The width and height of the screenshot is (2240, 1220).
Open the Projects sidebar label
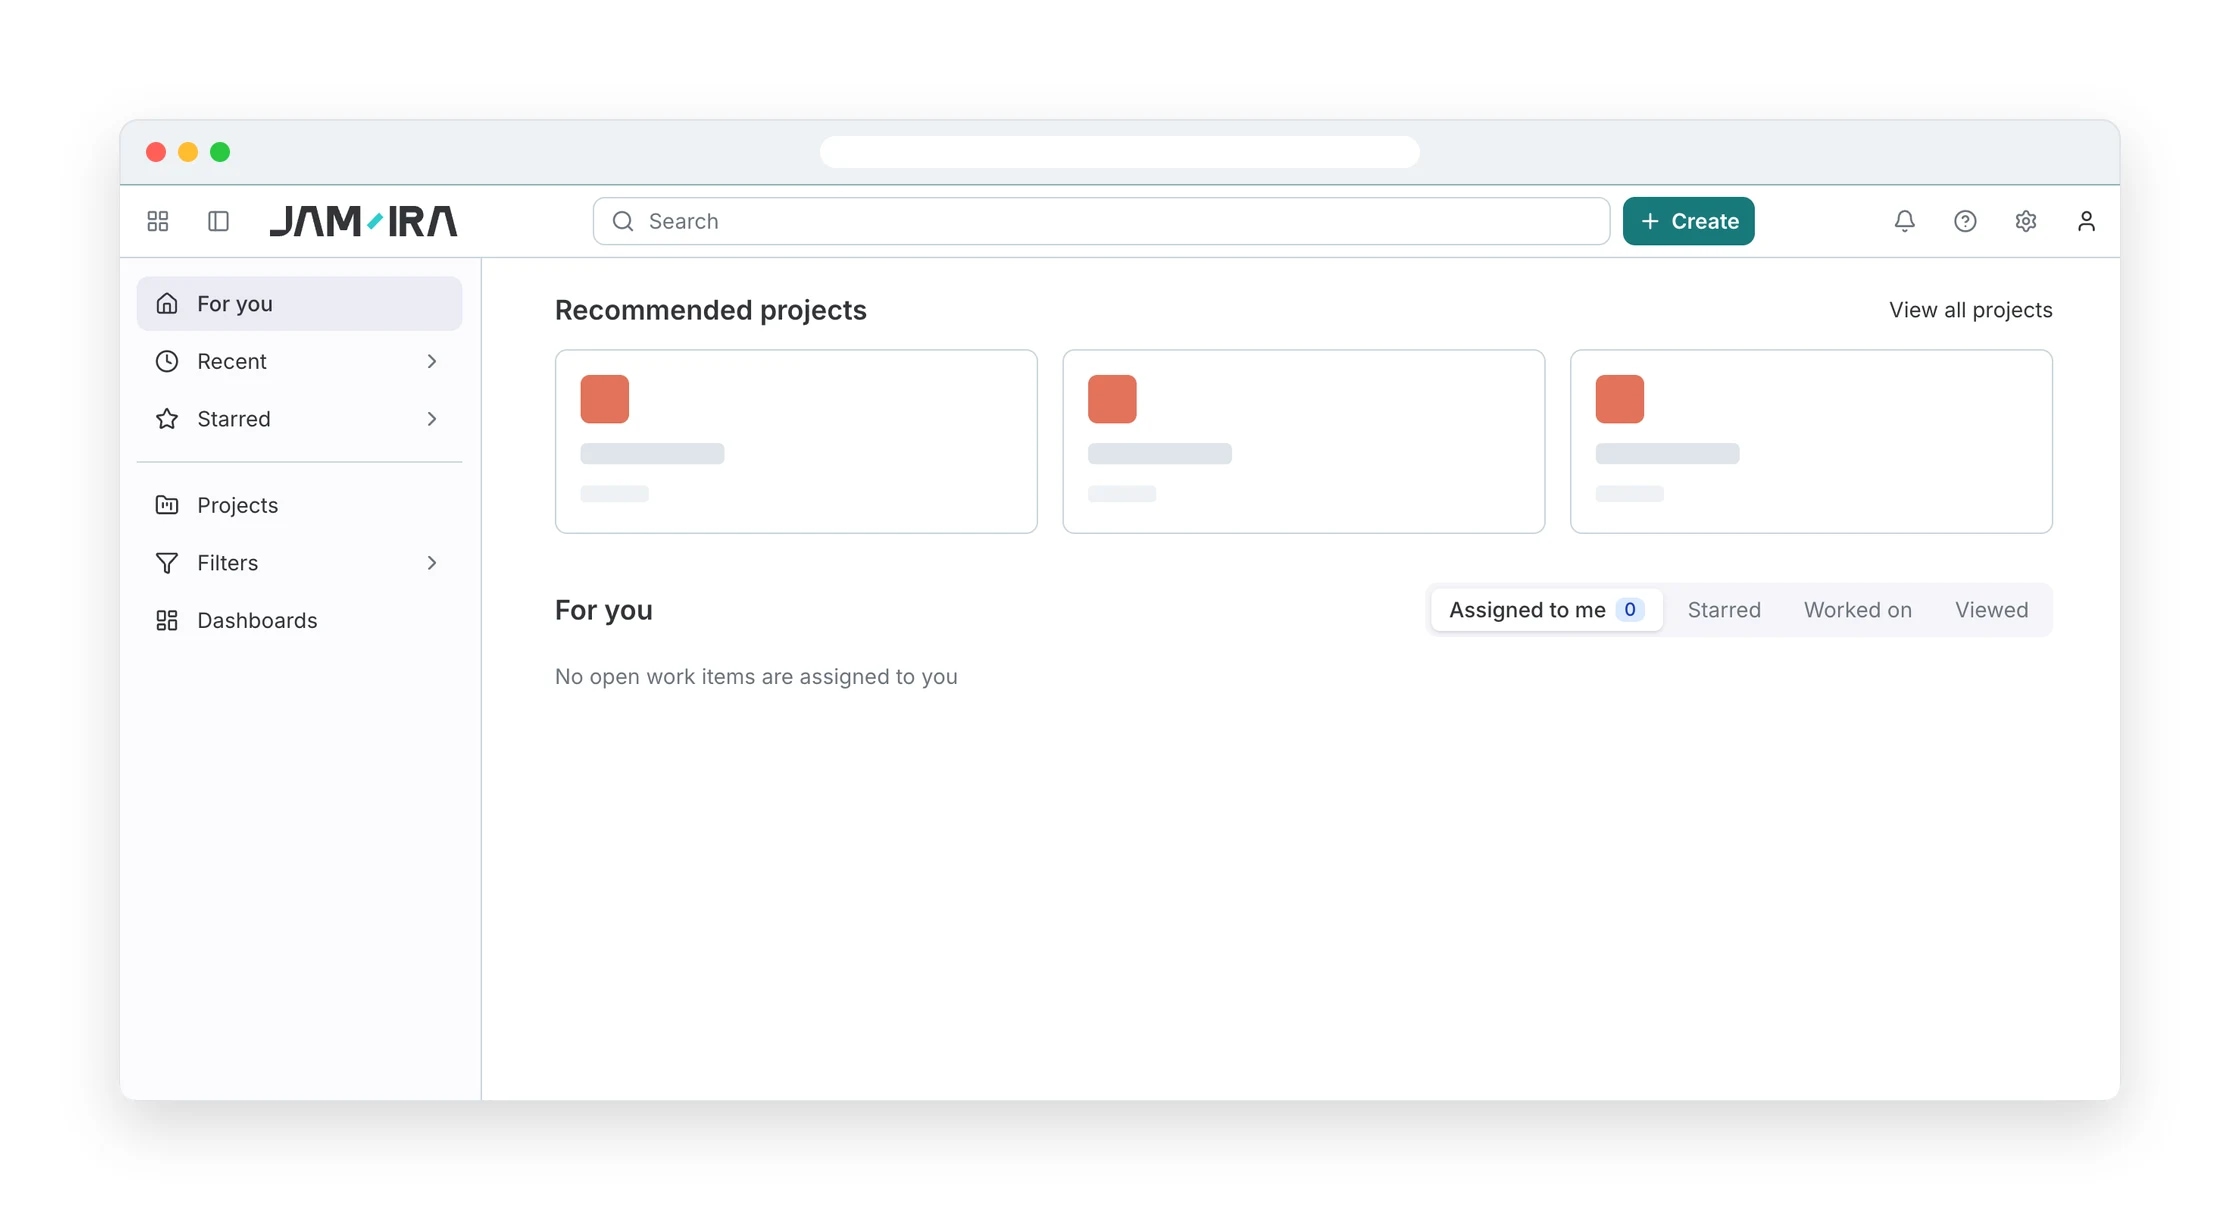pos(237,505)
